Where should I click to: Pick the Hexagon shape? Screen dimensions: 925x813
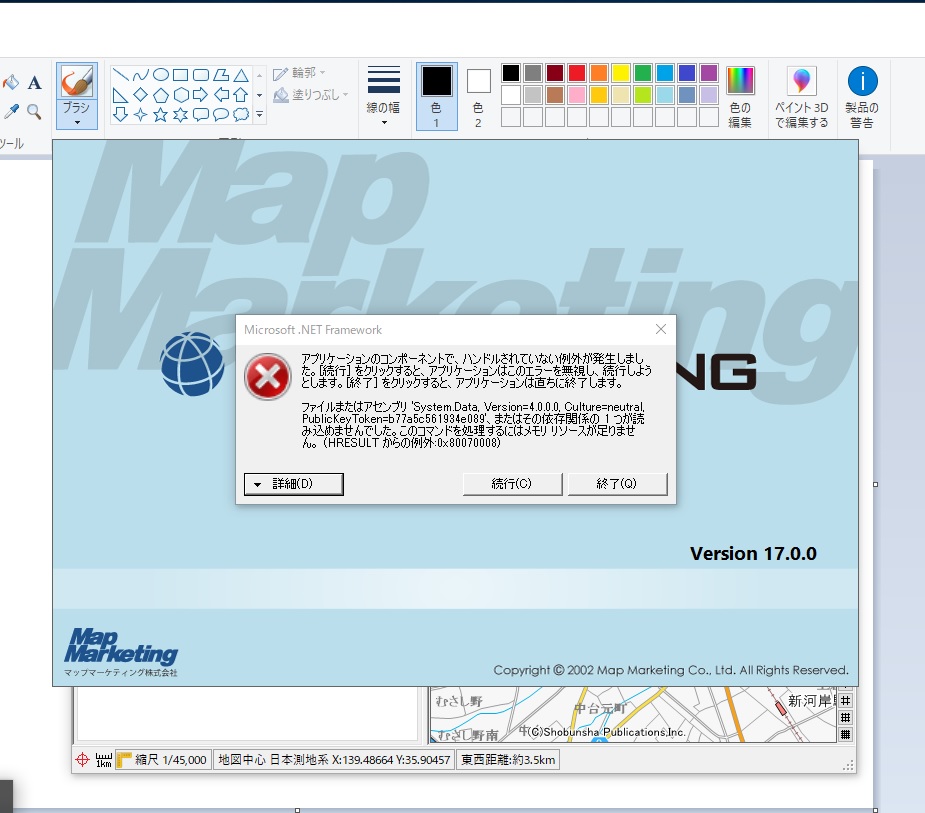181,95
